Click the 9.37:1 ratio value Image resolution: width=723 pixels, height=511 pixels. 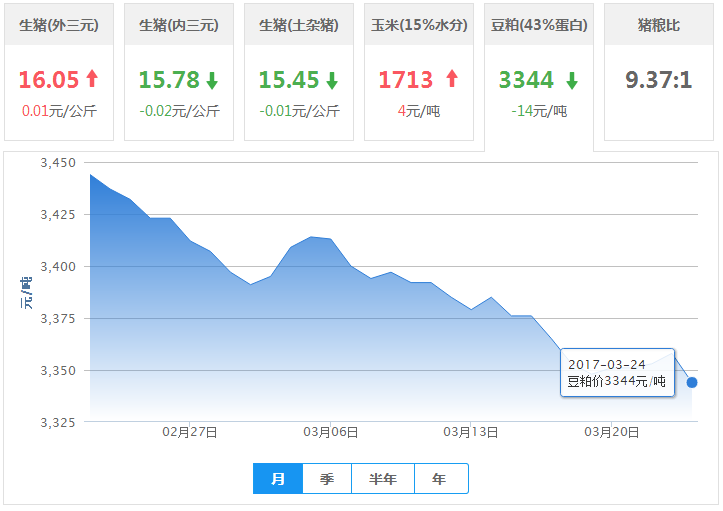tap(659, 80)
